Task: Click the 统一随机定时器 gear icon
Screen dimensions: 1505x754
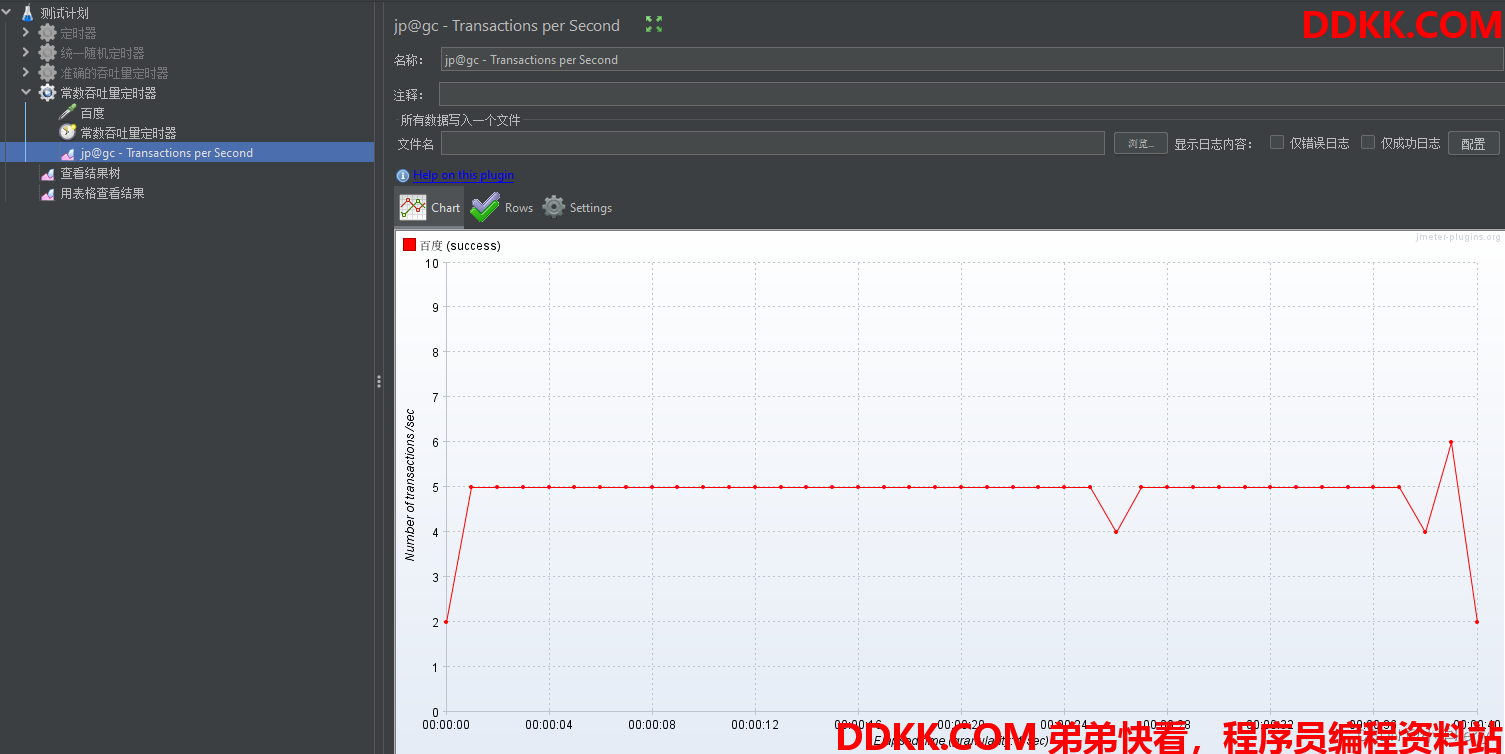Action: 47,53
